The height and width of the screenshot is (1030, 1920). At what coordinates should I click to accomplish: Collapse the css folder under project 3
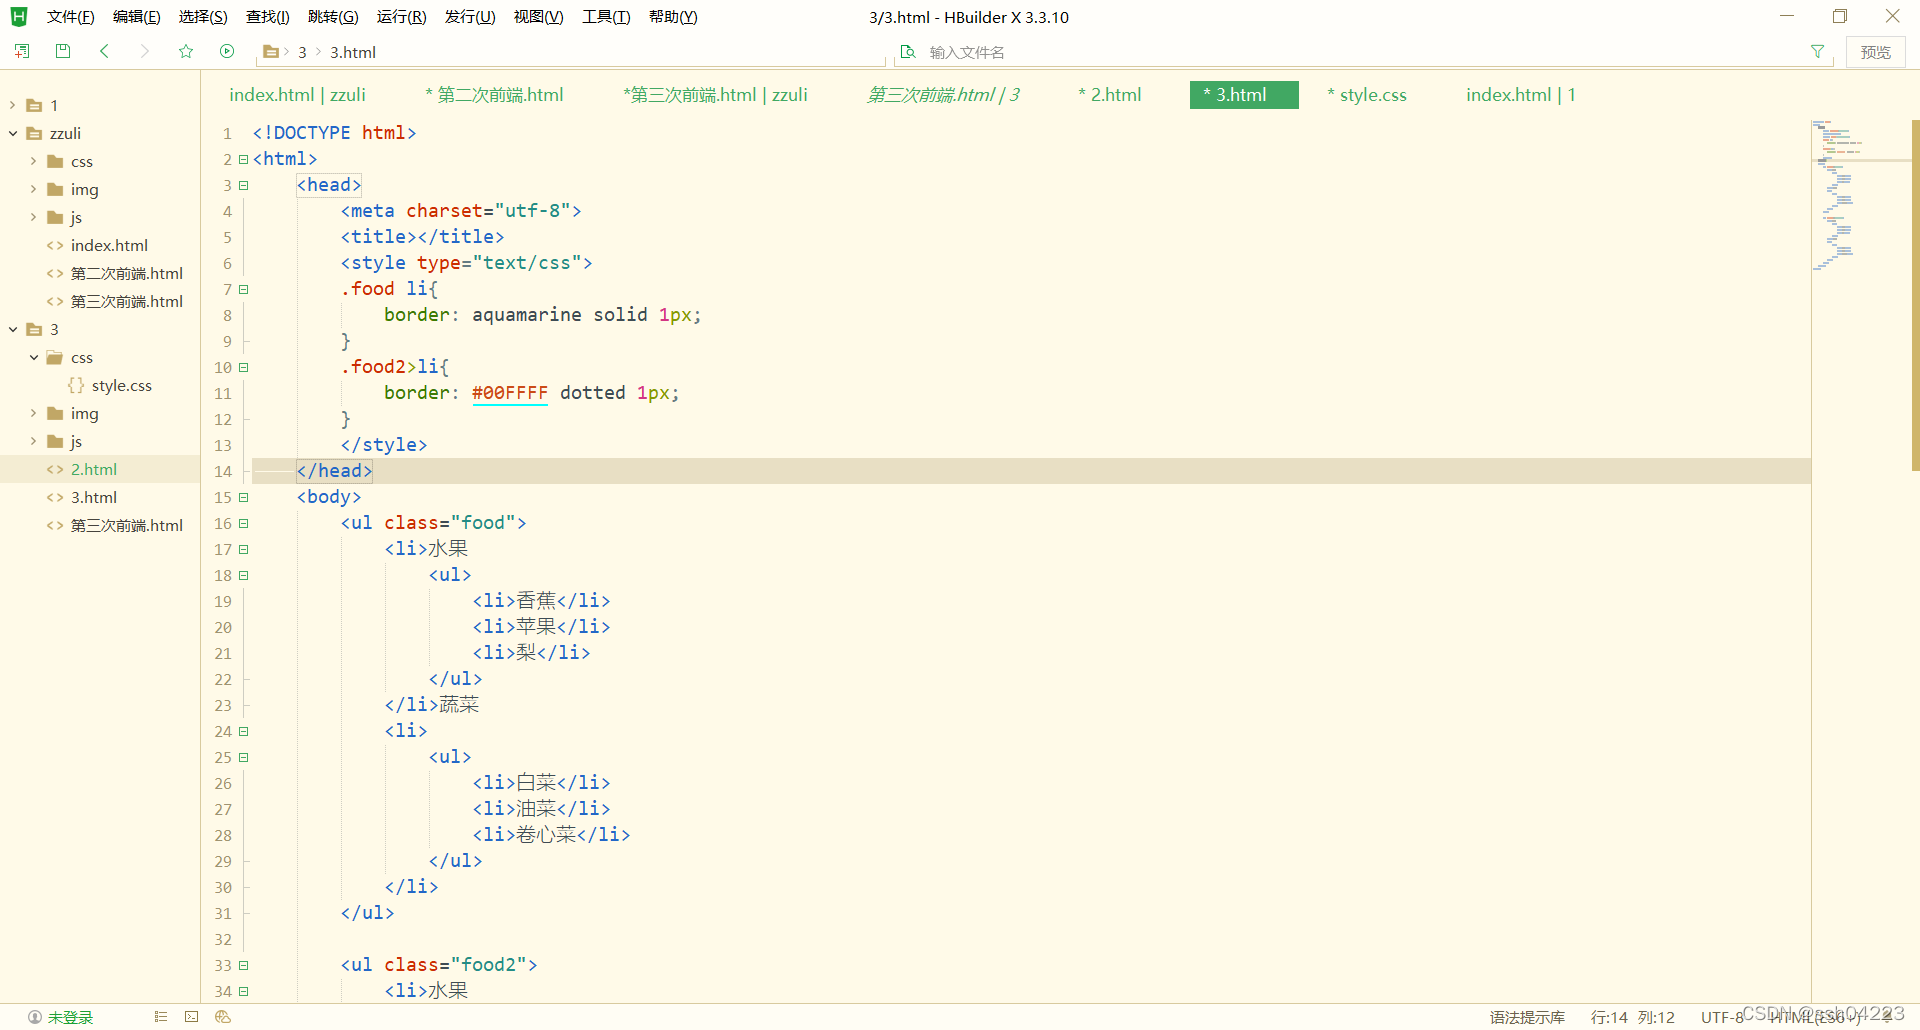click(33, 357)
